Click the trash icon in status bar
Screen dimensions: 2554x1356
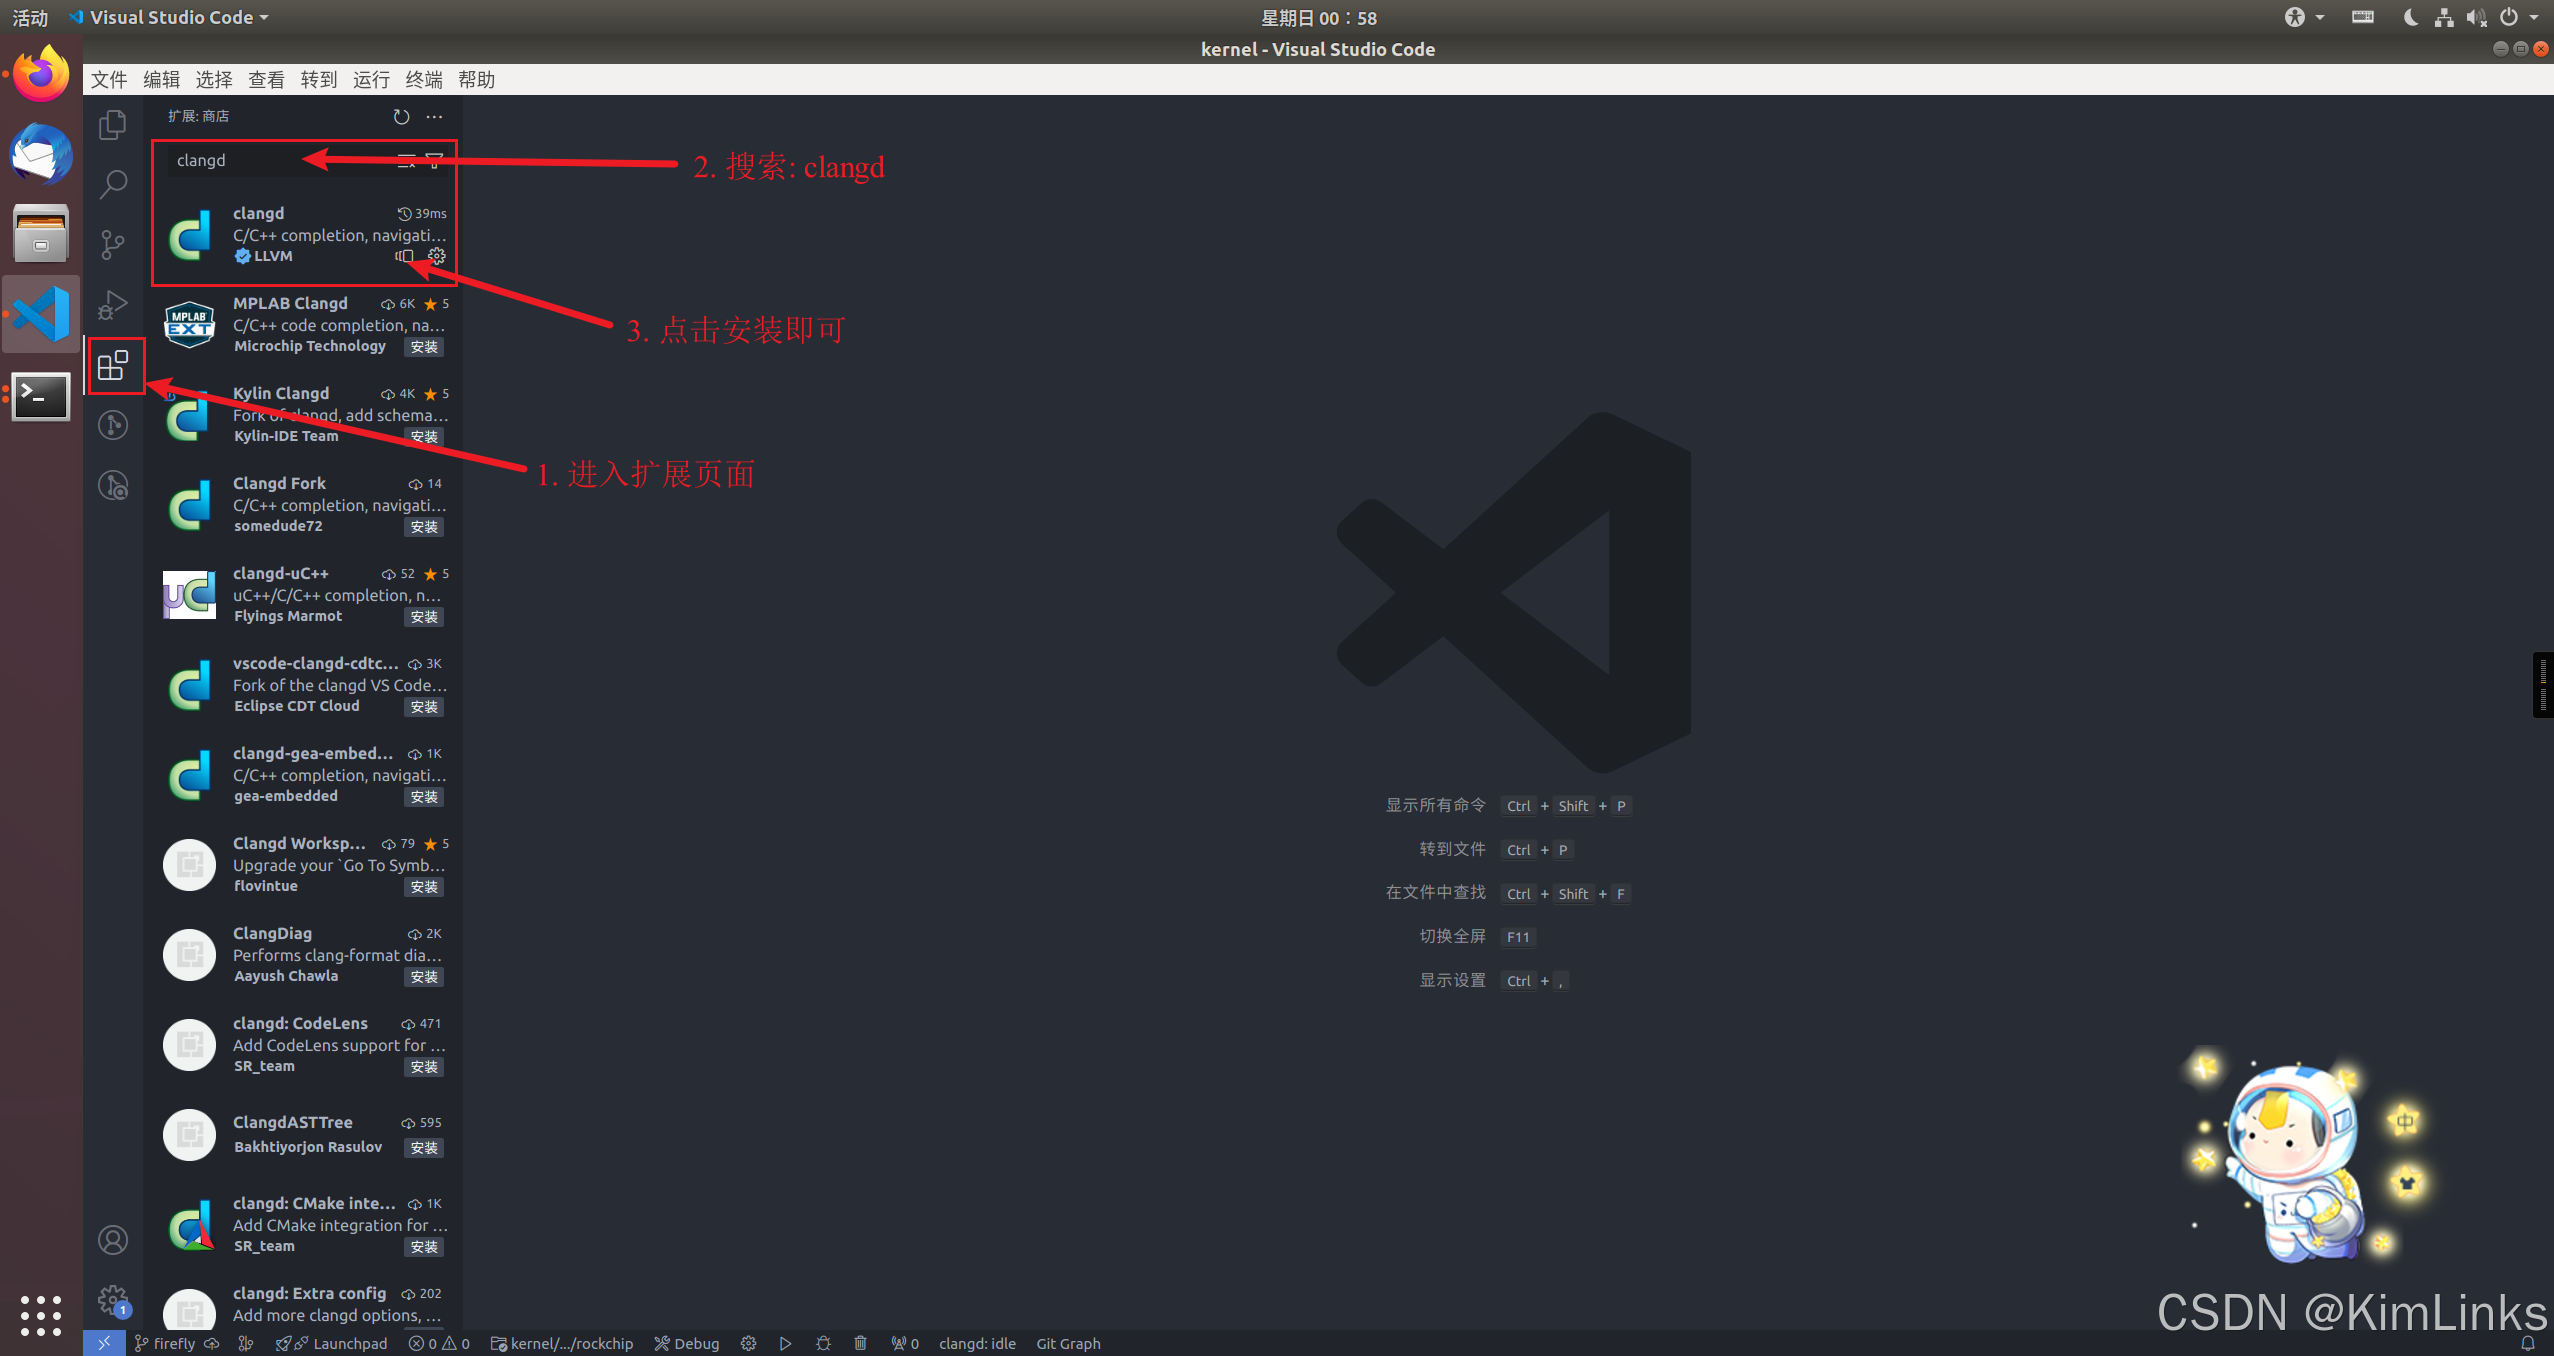tap(860, 1343)
